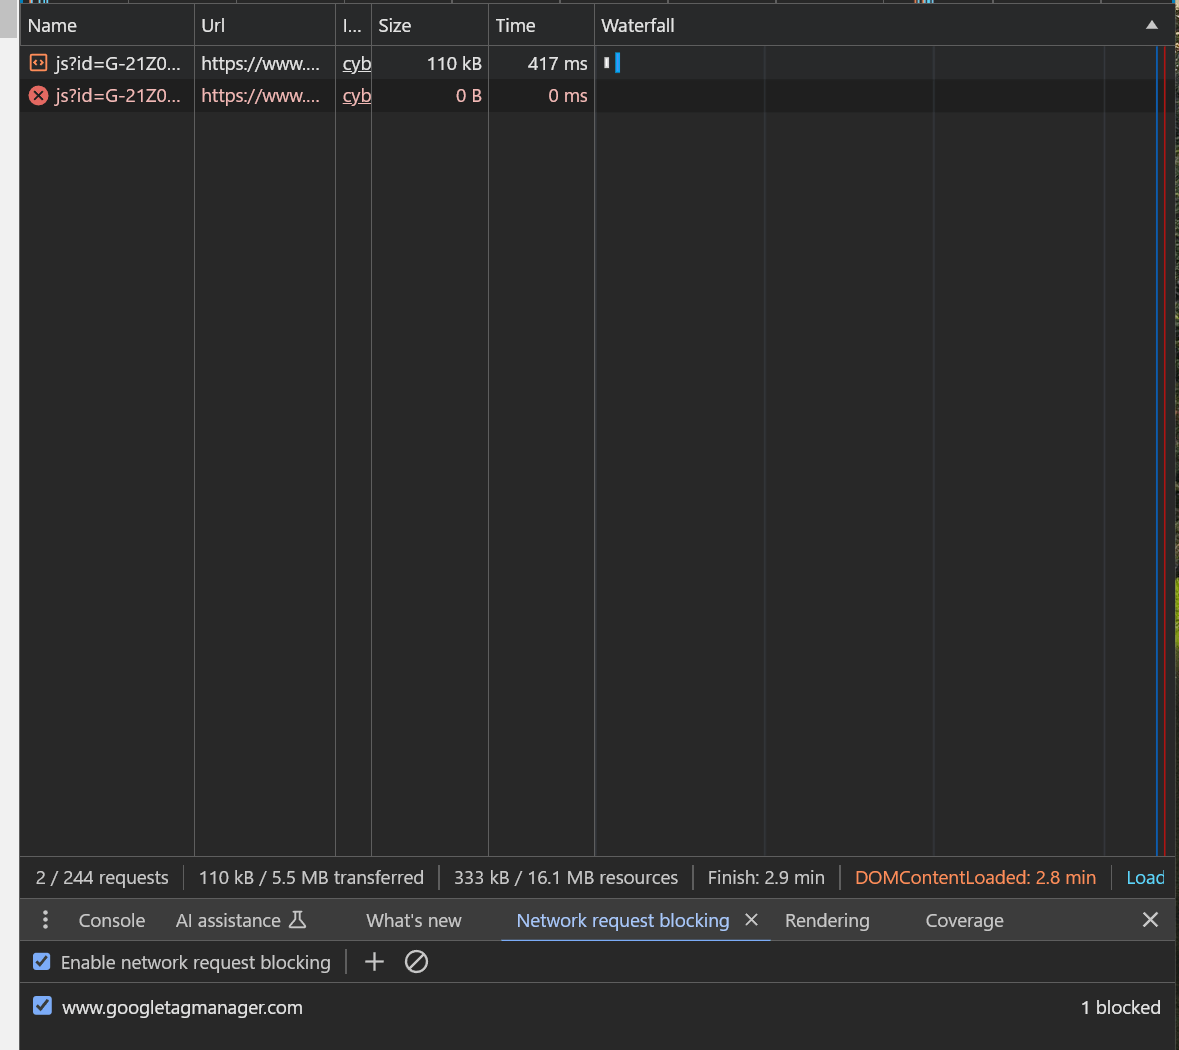Click the 1 blocked count label
The height and width of the screenshot is (1050, 1179).
click(1120, 1007)
